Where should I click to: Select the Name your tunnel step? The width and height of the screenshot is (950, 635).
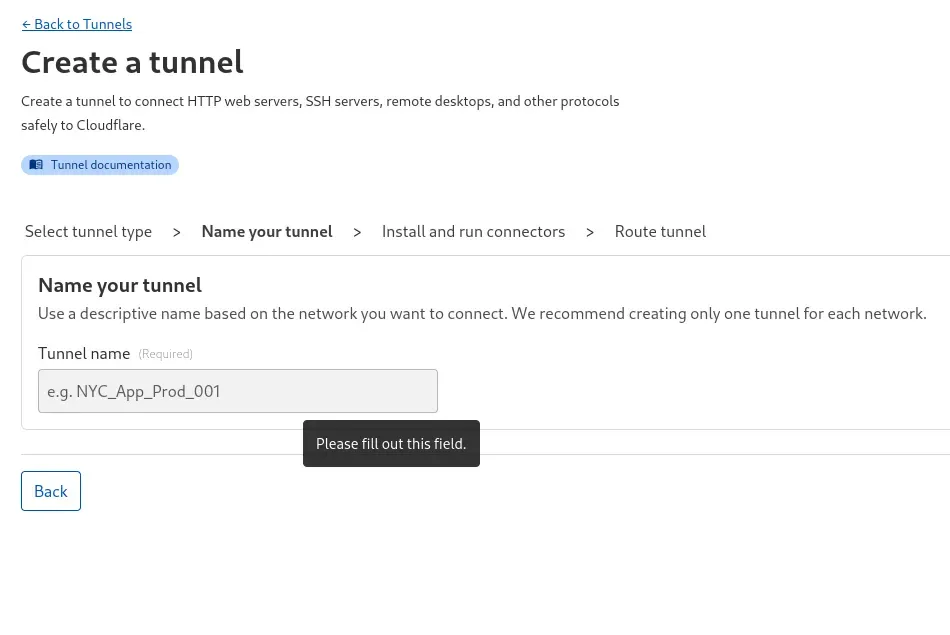[x=267, y=231]
